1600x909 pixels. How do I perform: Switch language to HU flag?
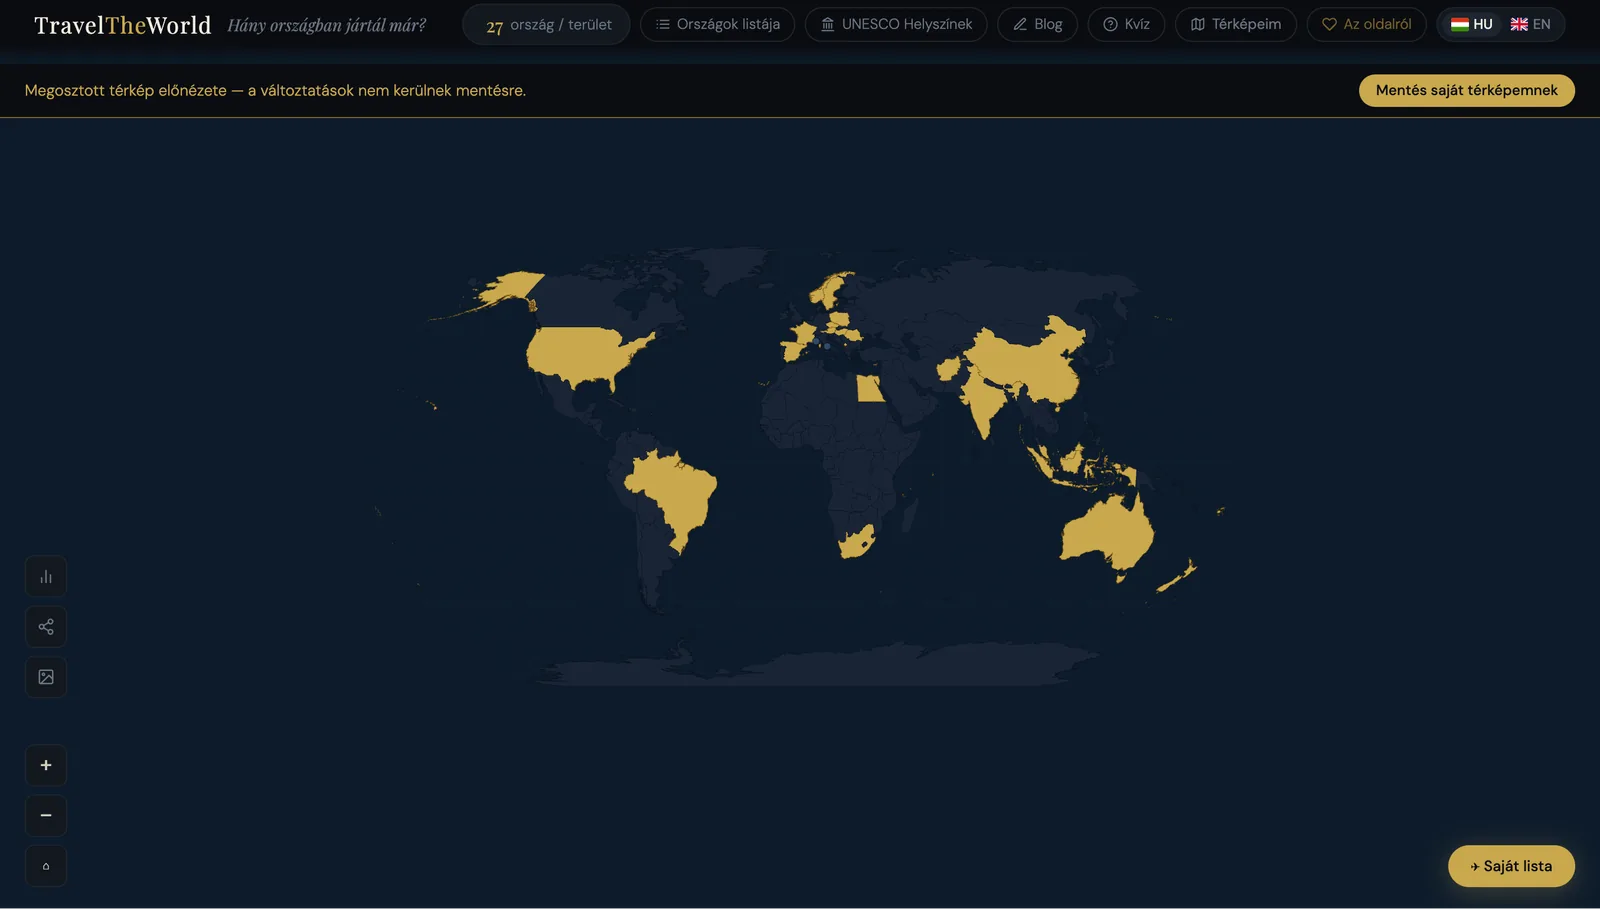1472,24
